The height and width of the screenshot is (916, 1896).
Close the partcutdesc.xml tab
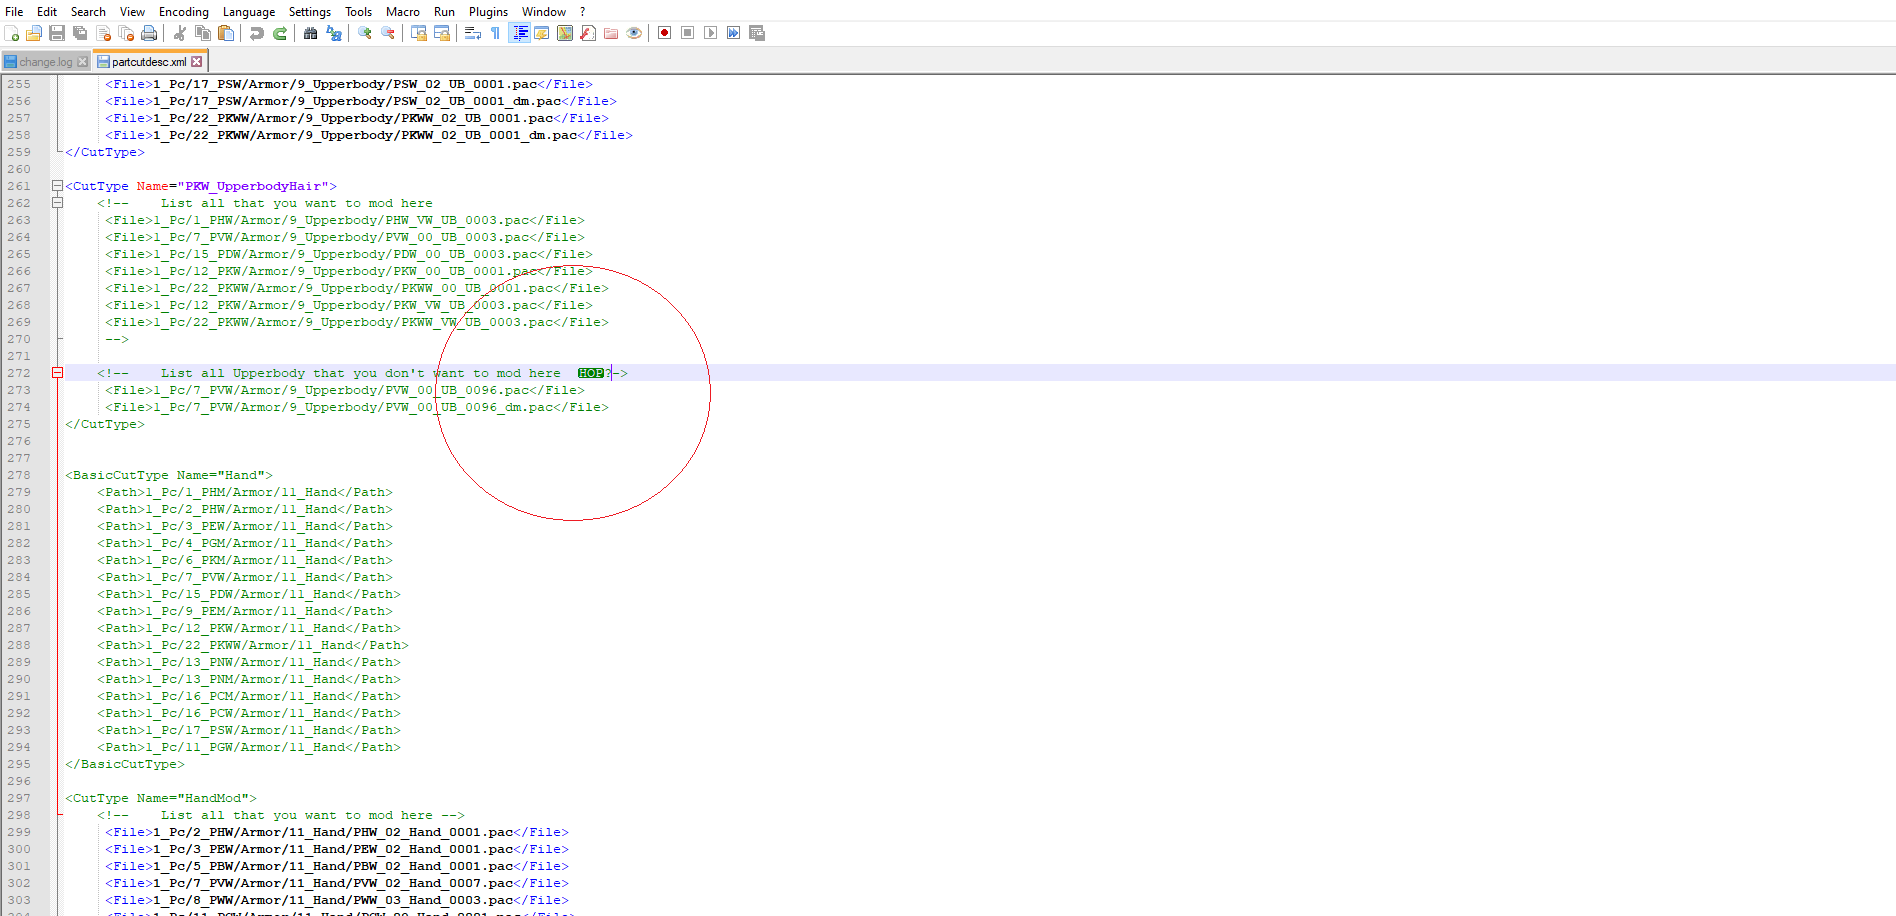pos(197,62)
